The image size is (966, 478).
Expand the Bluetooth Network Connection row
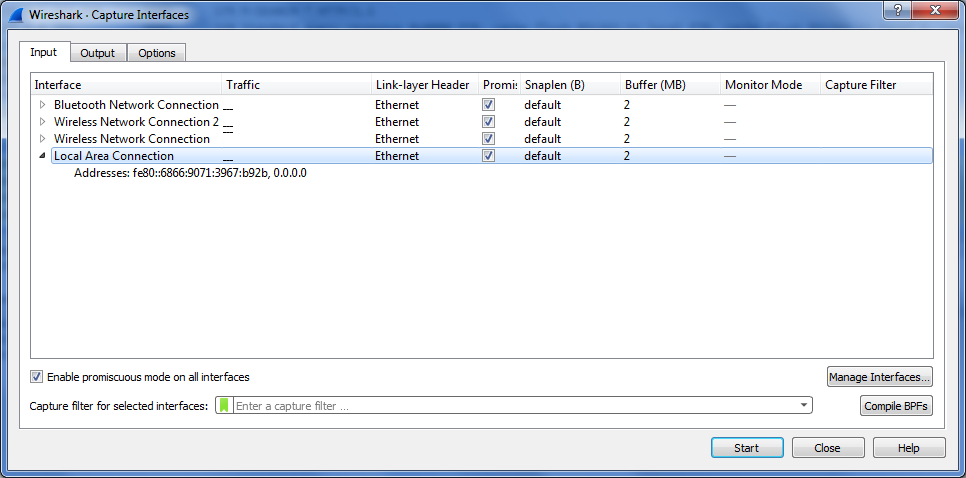(42, 105)
